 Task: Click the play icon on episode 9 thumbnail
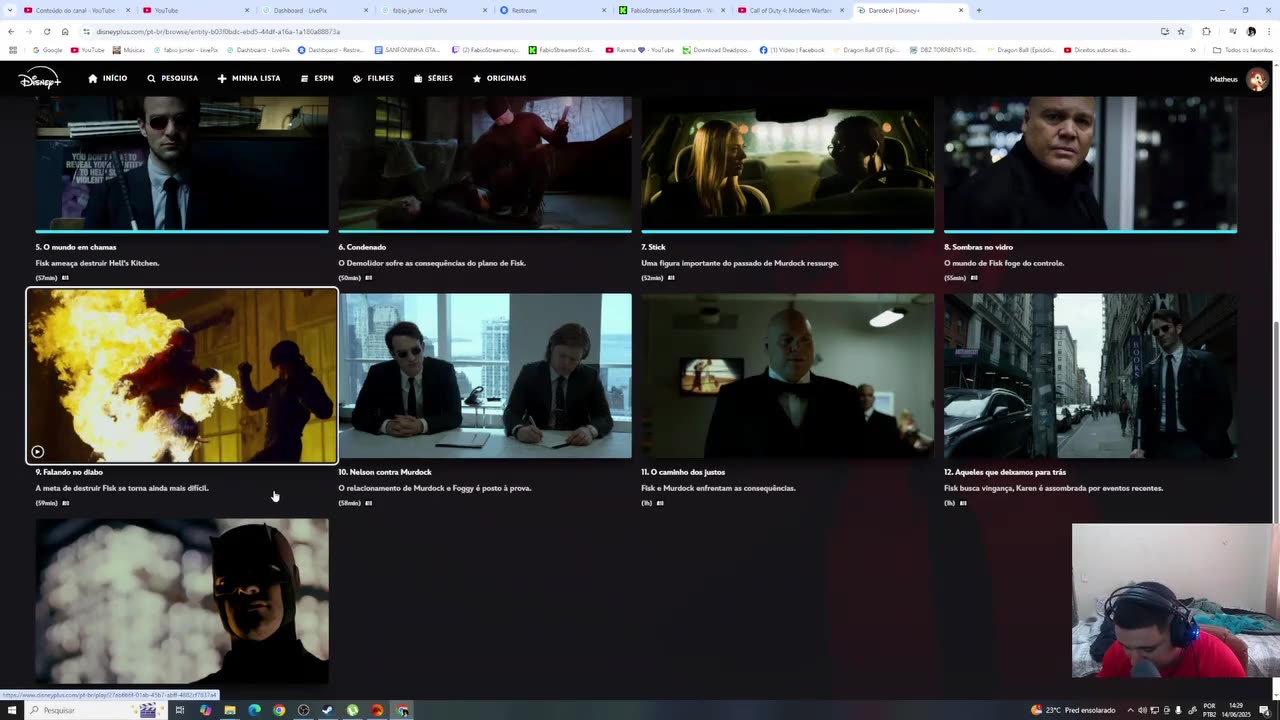(x=38, y=451)
